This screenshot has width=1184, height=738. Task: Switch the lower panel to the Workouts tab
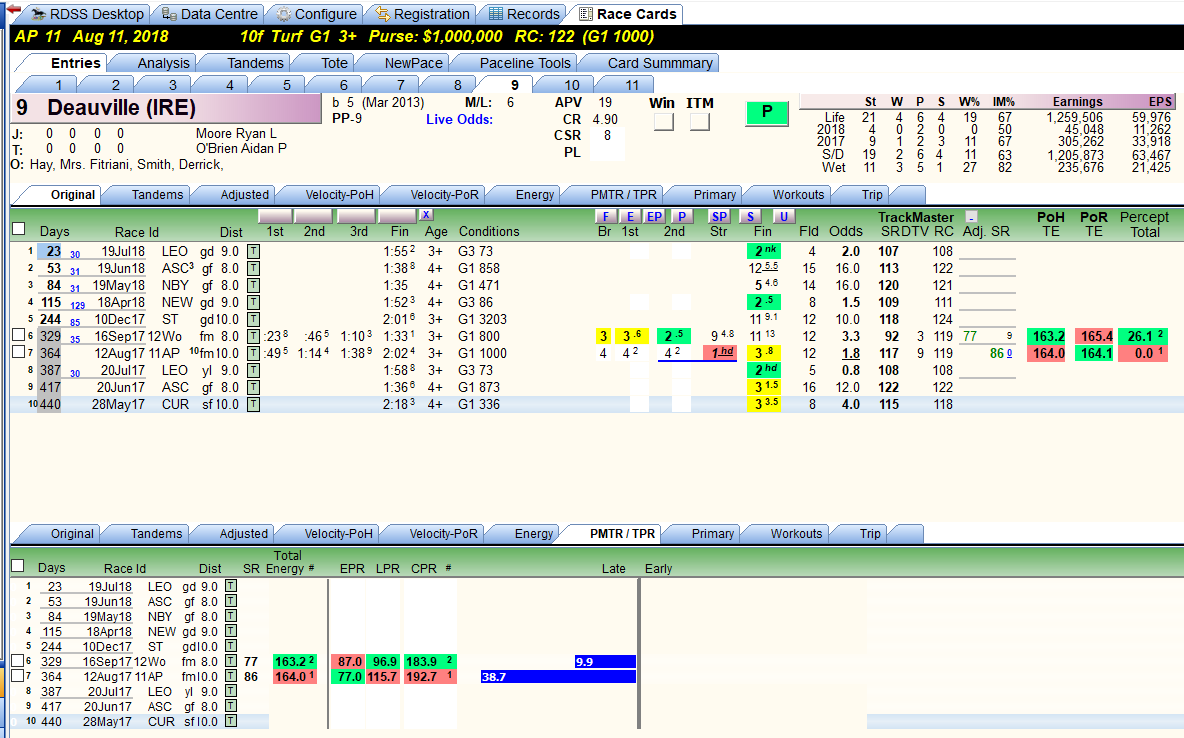pyautogui.click(x=796, y=534)
